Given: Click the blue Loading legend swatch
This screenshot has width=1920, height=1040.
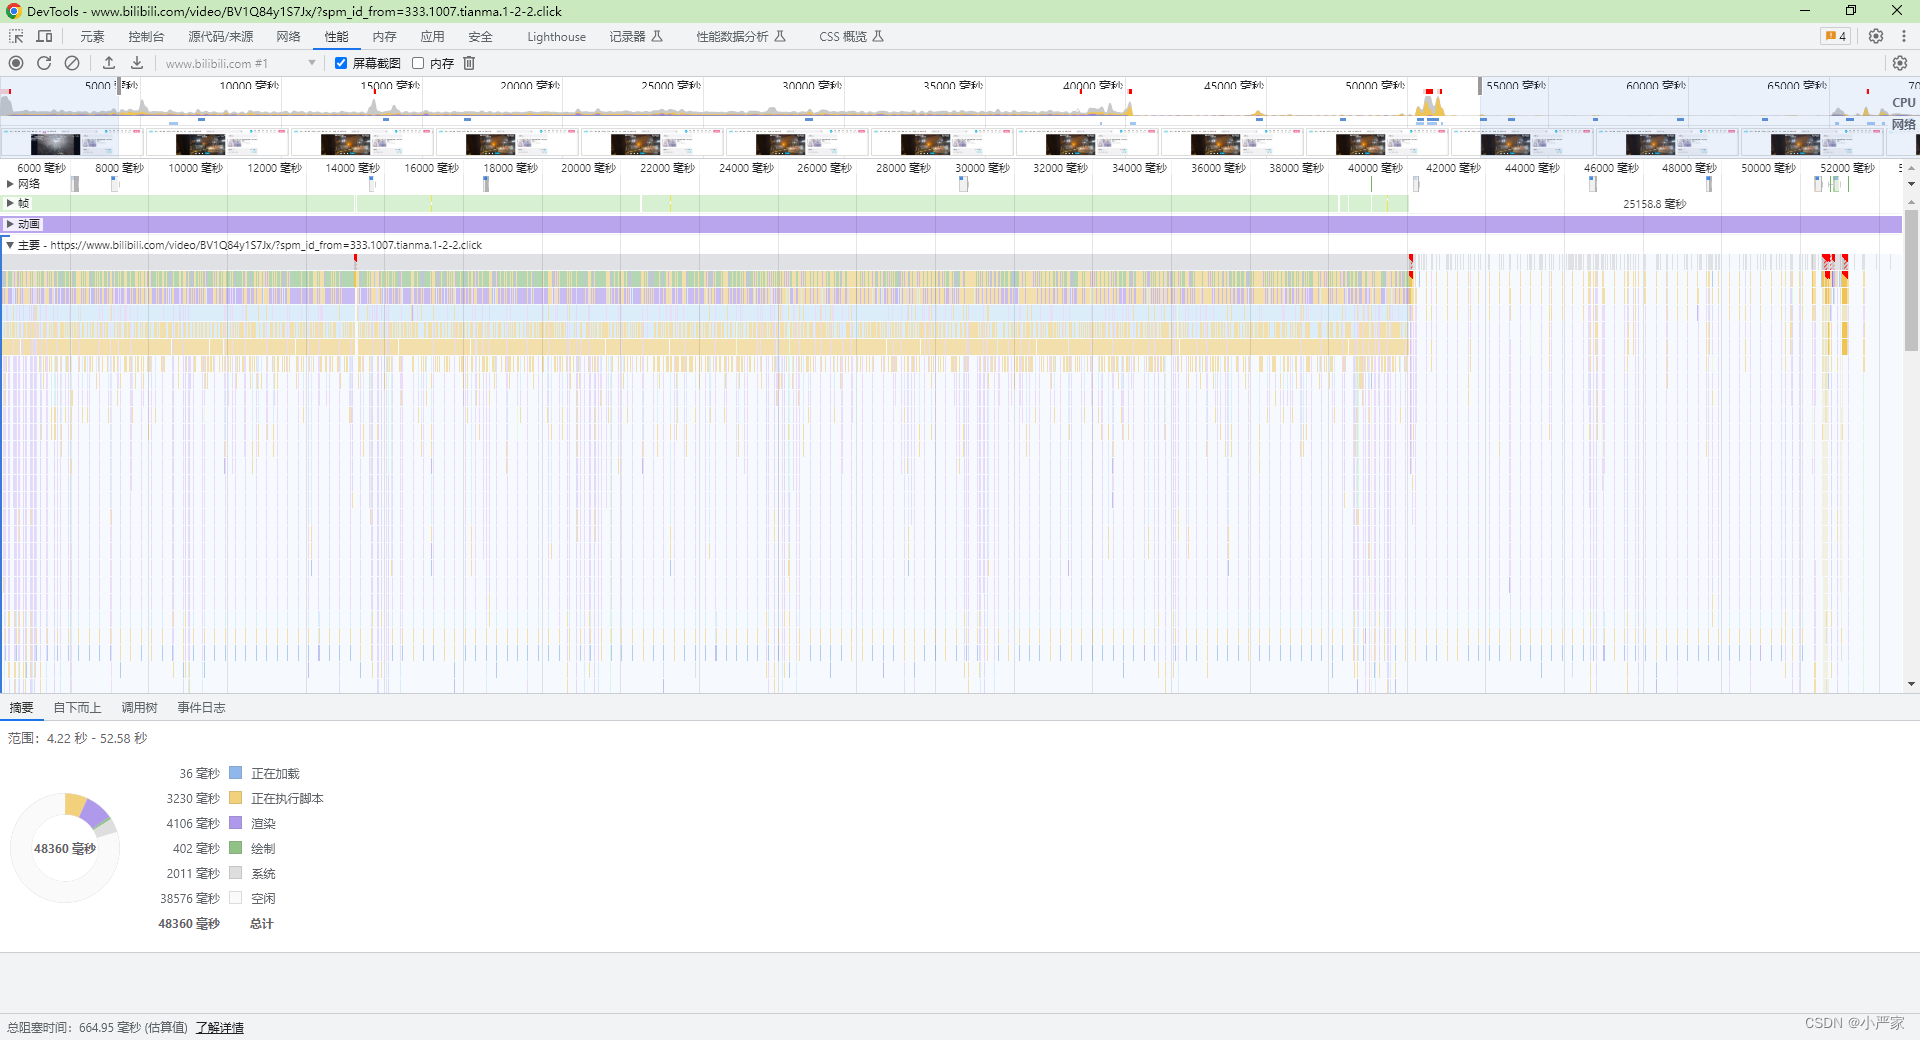Looking at the screenshot, I should pyautogui.click(x=236, y=773).
